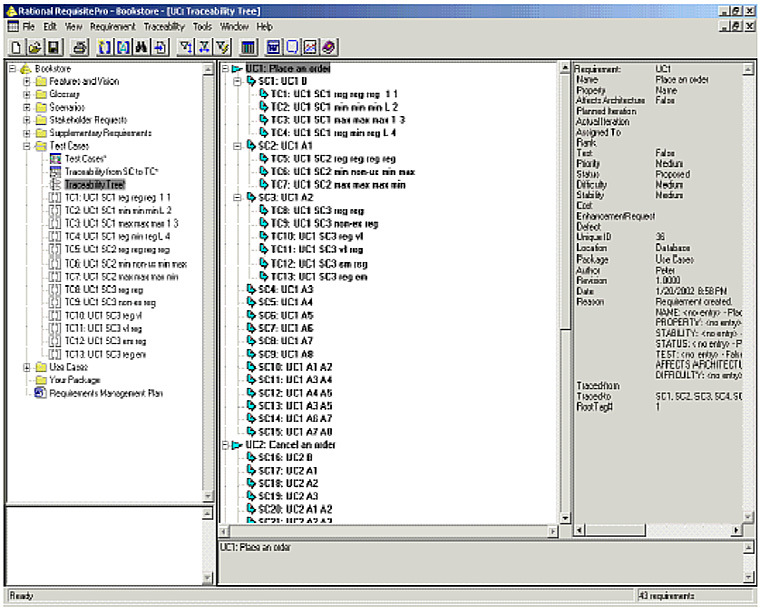Expand the Scenarios folder
The height and width of the screenshot is (610, 760).
27,107
